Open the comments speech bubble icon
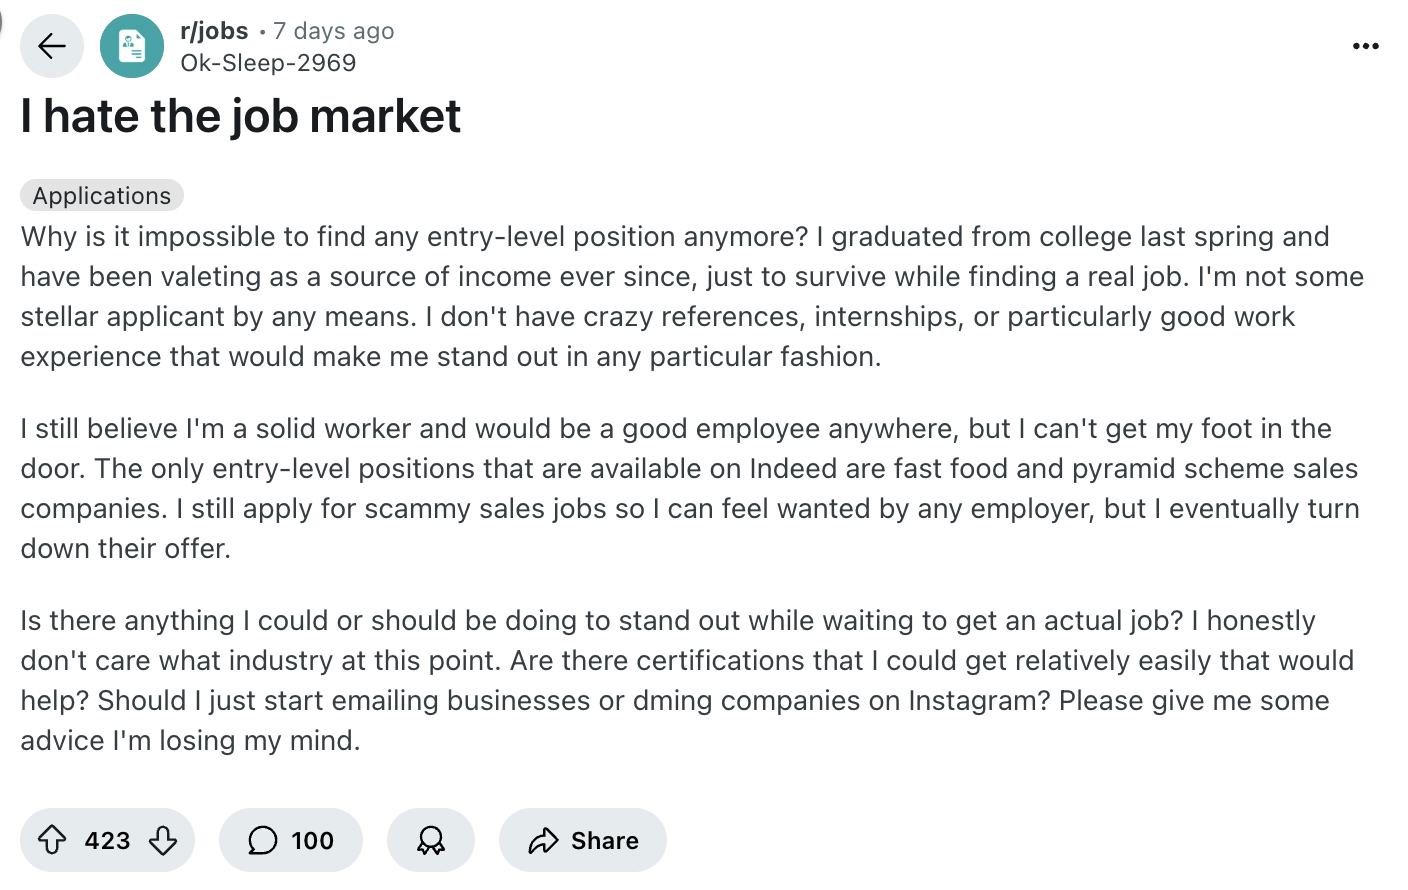This screenshot has height=890, width=1408. click(263, 840)
